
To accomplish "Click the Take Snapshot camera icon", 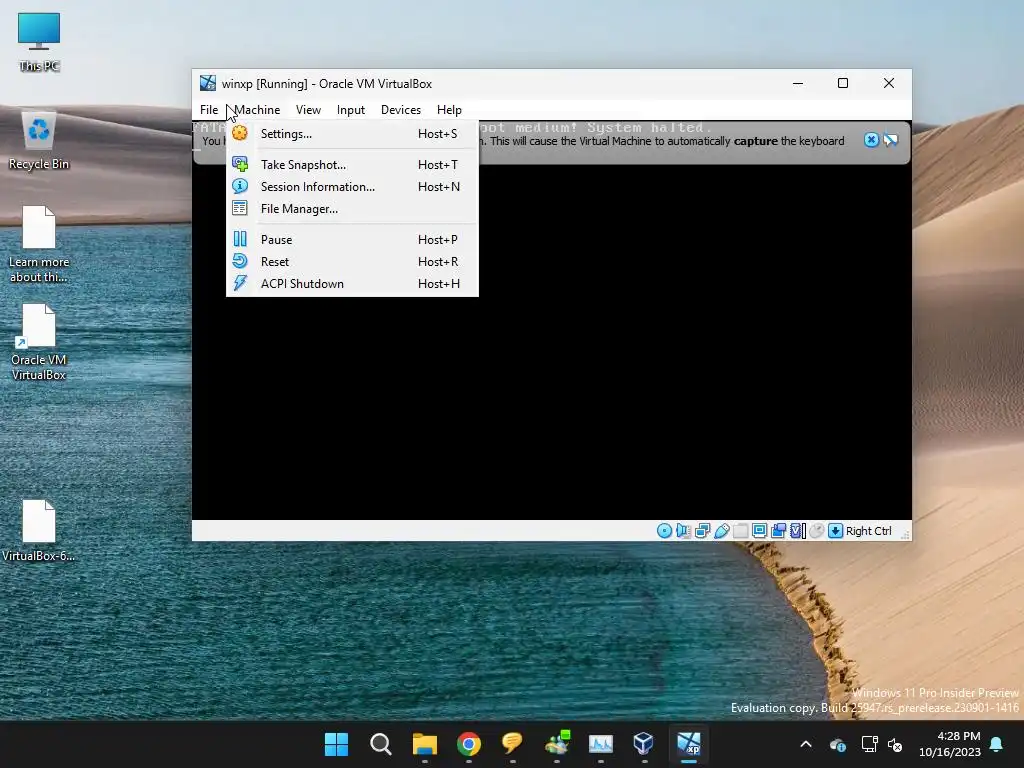I will pyautogui.click(x=240, y=164).
